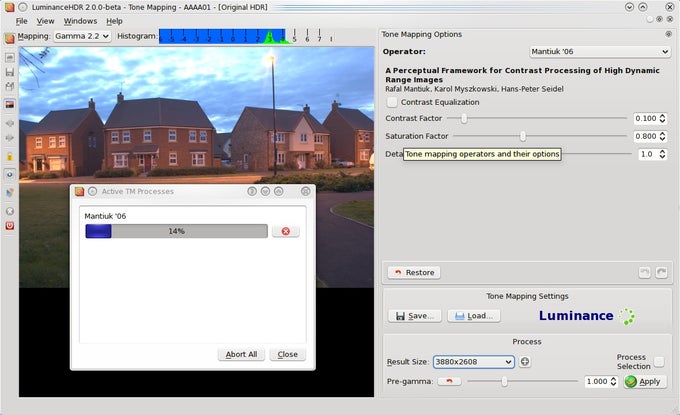Viewport: 680px width, 415px height.
Task: Open the Windows menu
Action: point(80,21)
